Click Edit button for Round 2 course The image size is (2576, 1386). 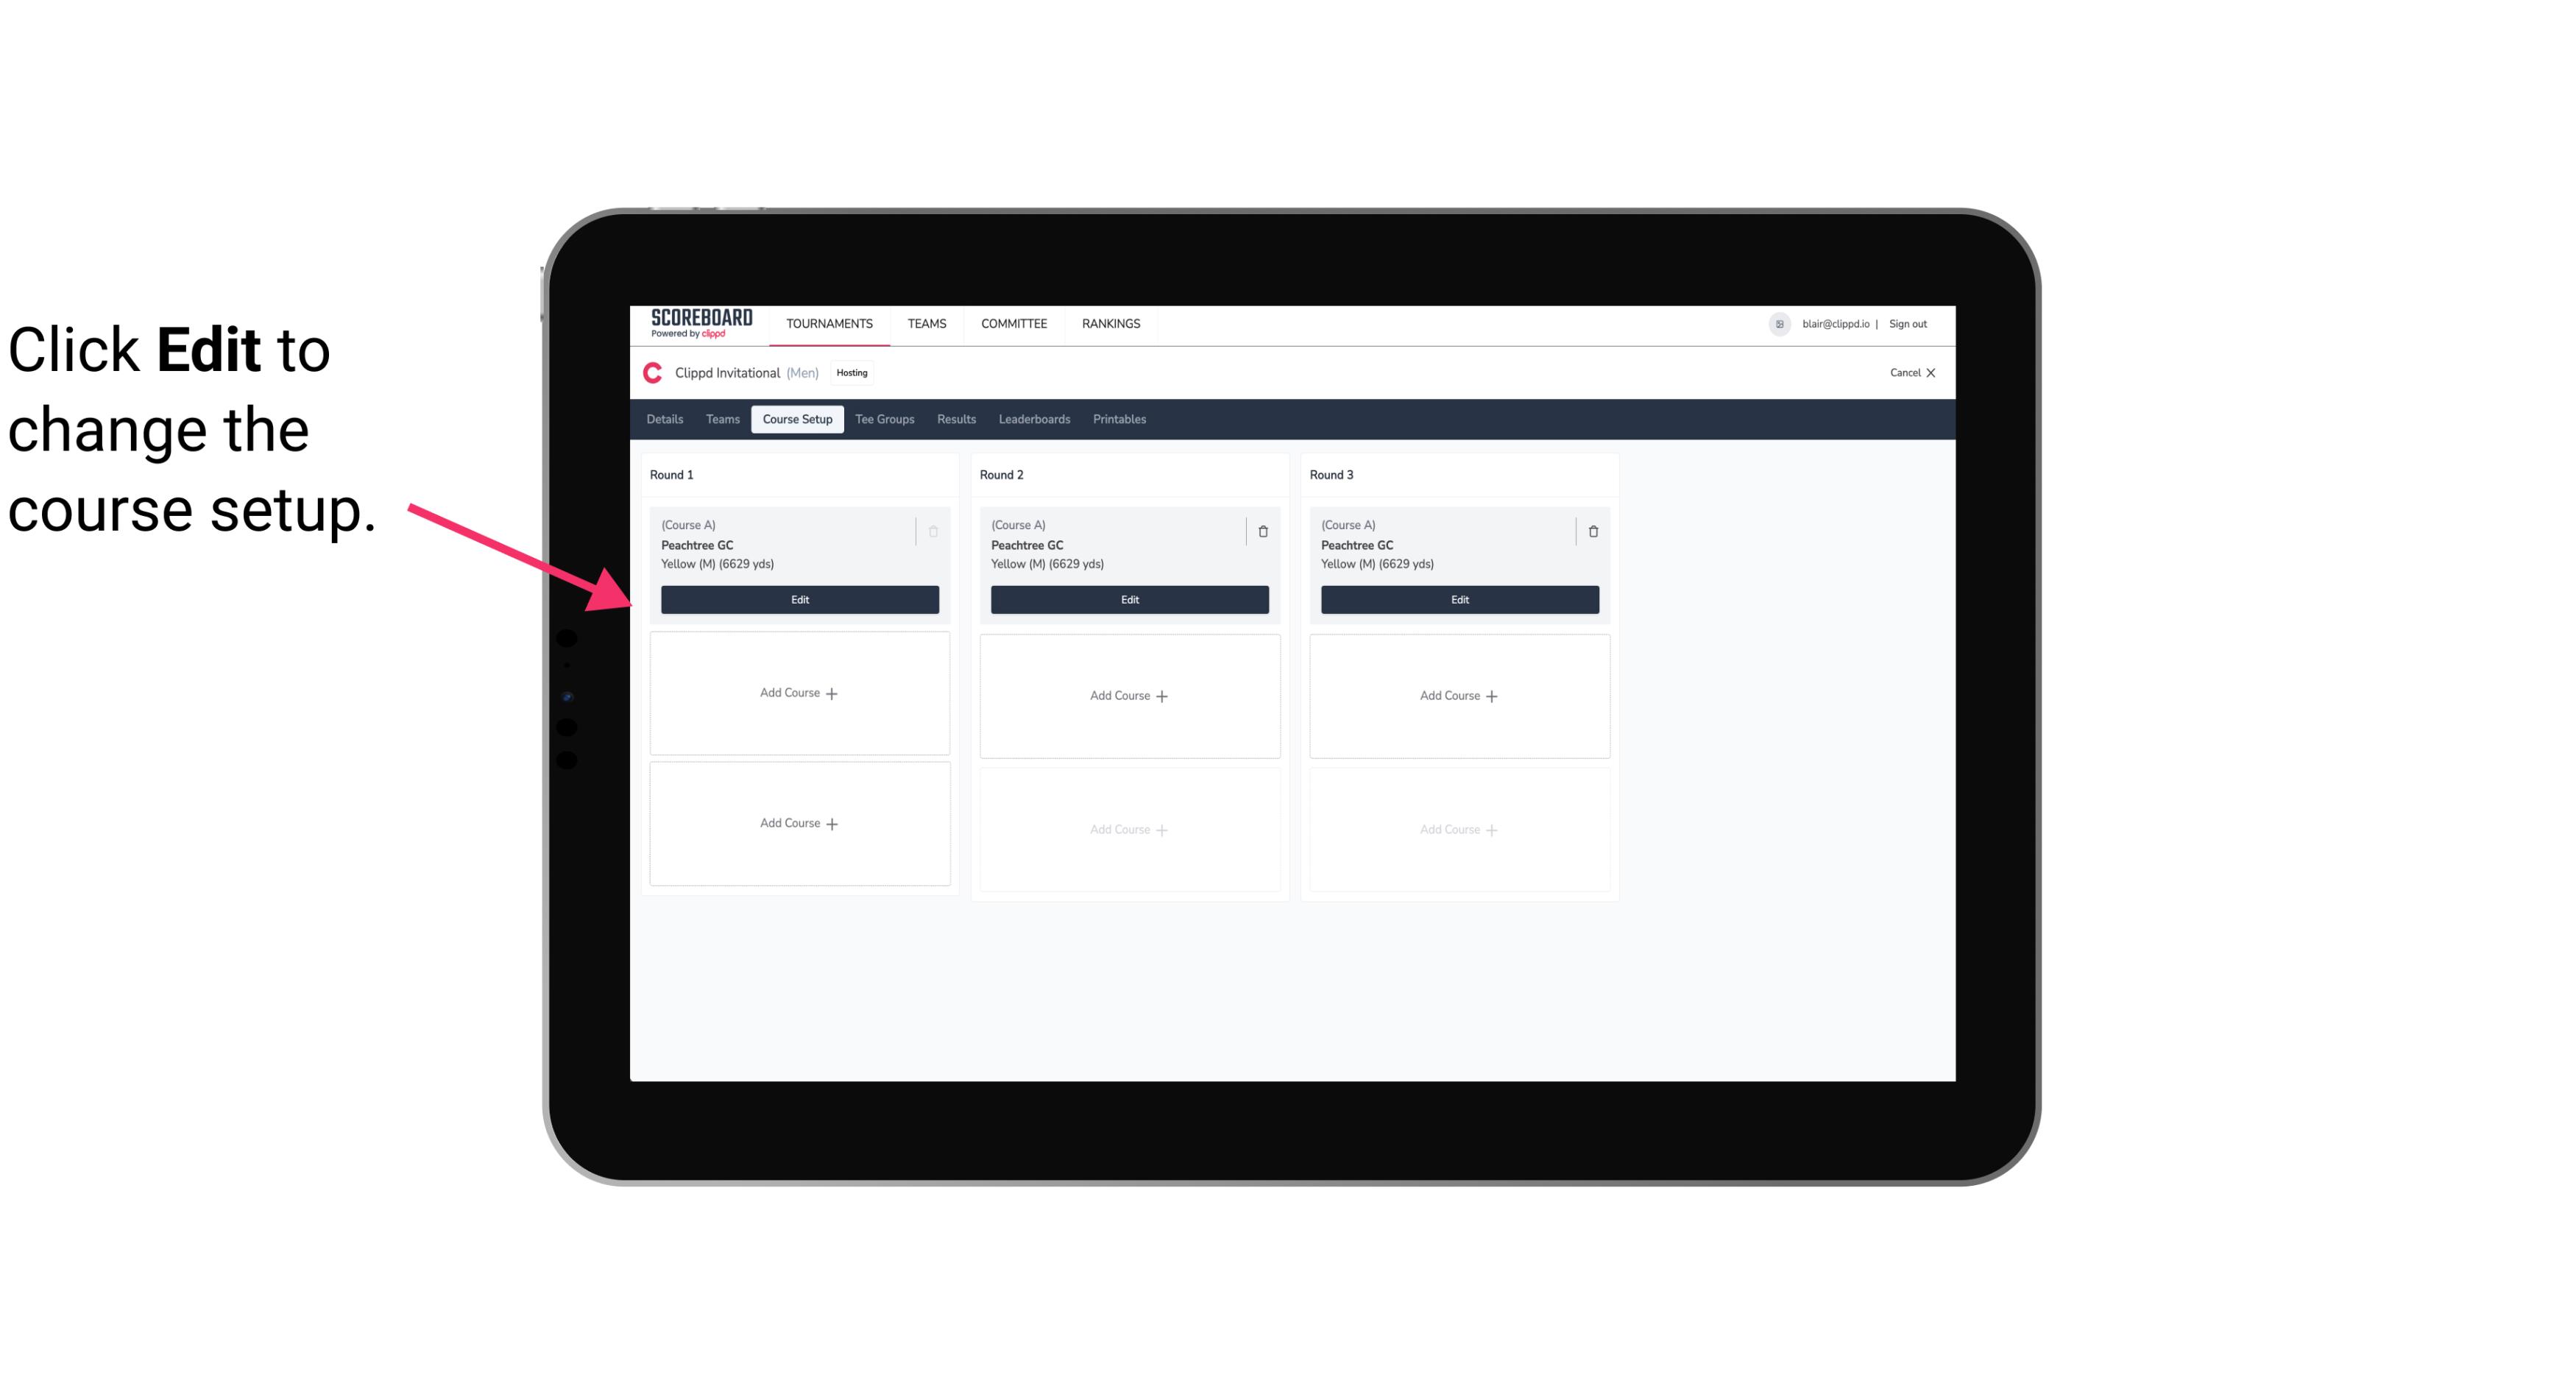tap(1128, 599)
